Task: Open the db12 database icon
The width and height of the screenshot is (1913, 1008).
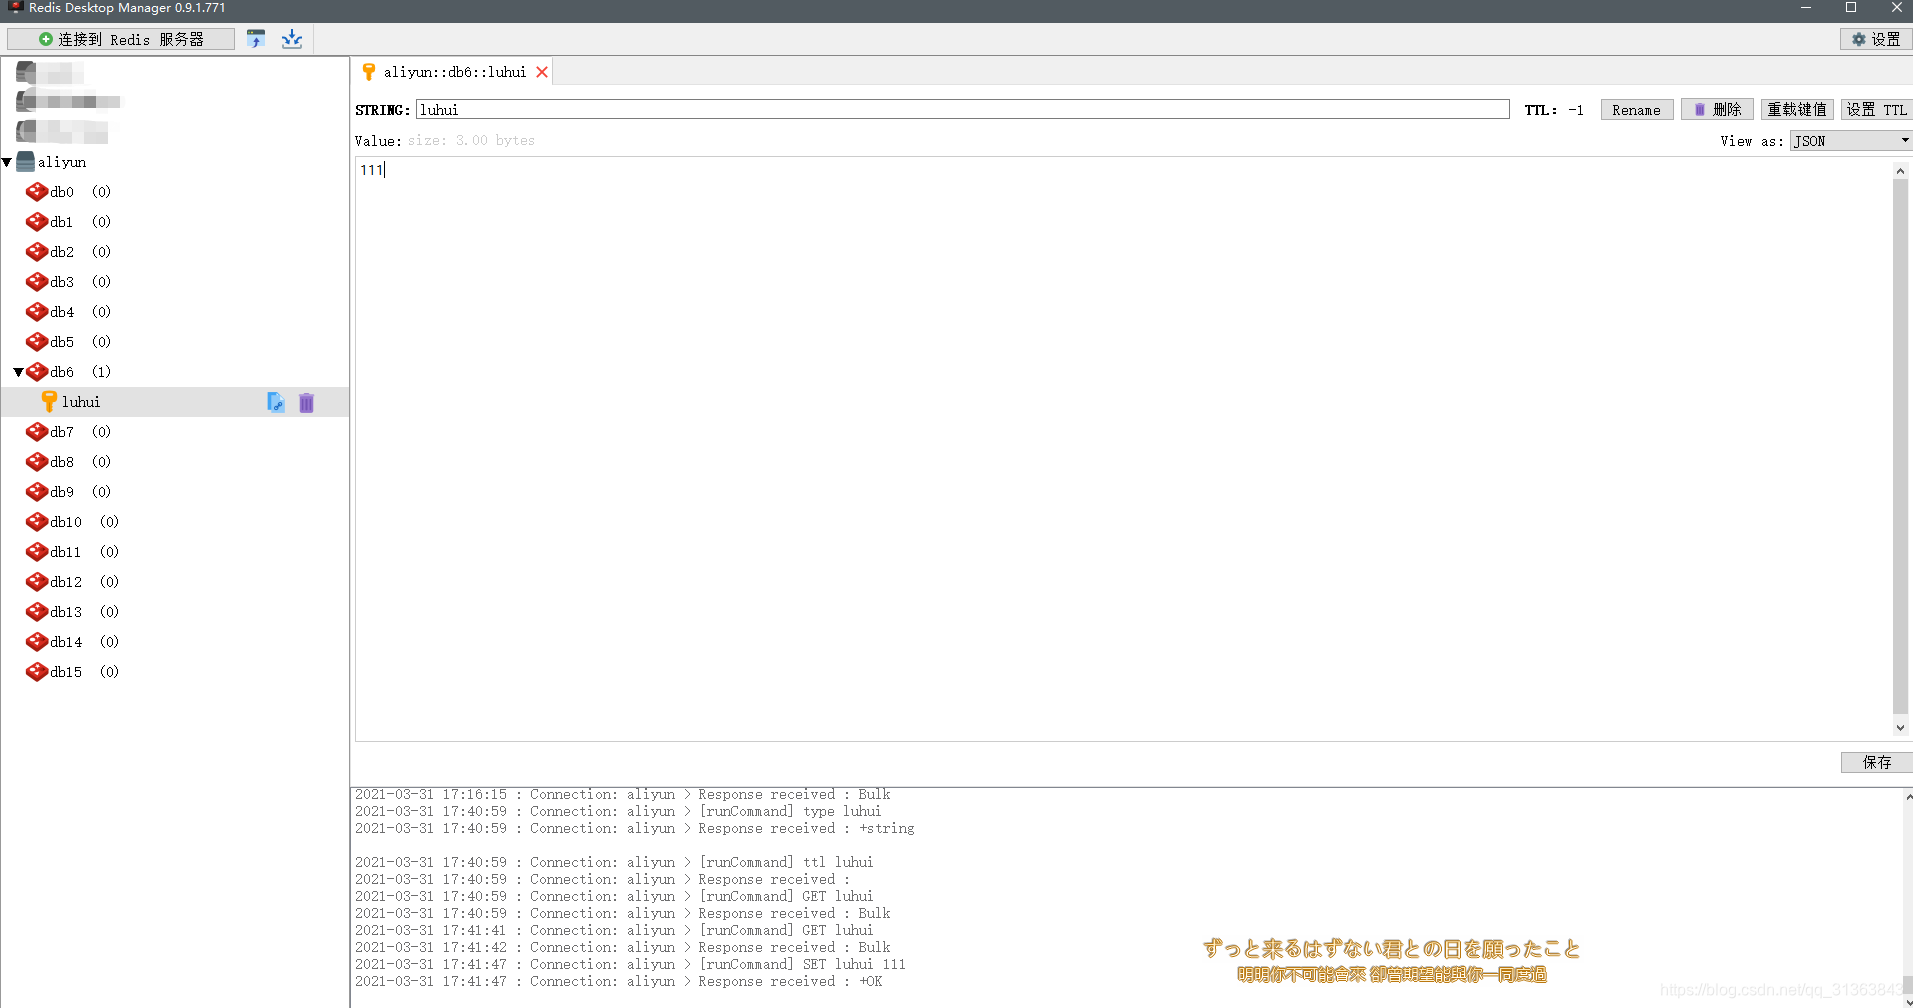Action: 37,582
